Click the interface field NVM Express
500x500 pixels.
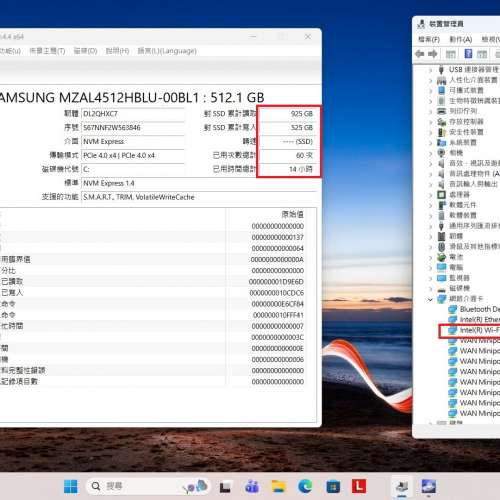click(133, 142)
